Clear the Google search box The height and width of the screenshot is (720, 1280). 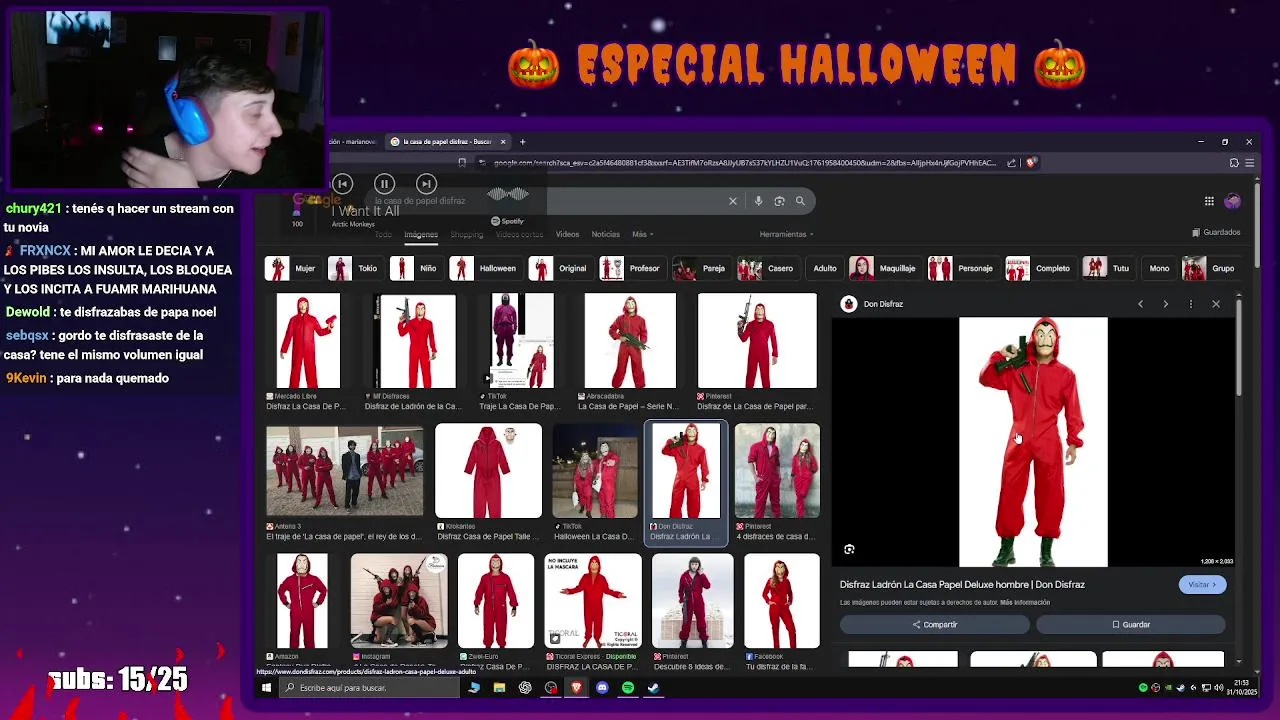click(x=733, y=201)
